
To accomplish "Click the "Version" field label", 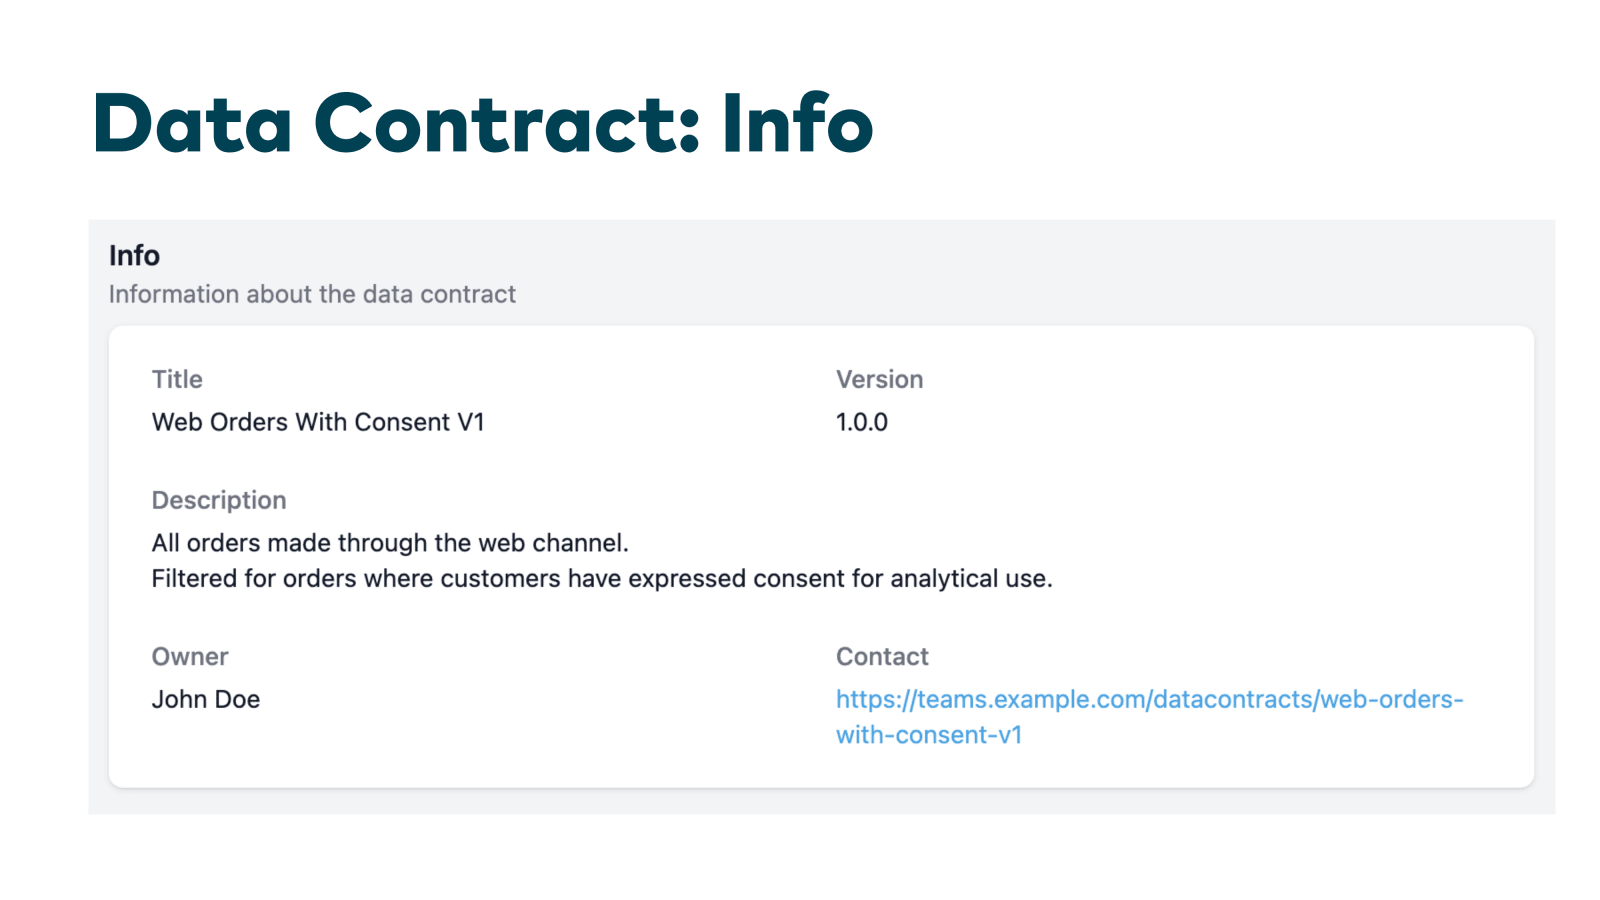I will tap(879, 379).
